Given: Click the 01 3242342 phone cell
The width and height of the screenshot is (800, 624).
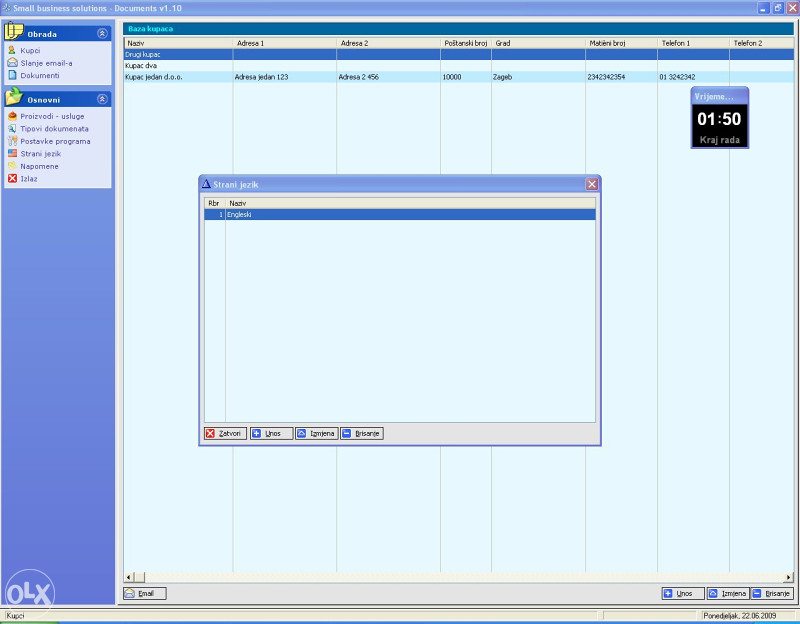Looking at the screenshot, I should tap(693, 77).
